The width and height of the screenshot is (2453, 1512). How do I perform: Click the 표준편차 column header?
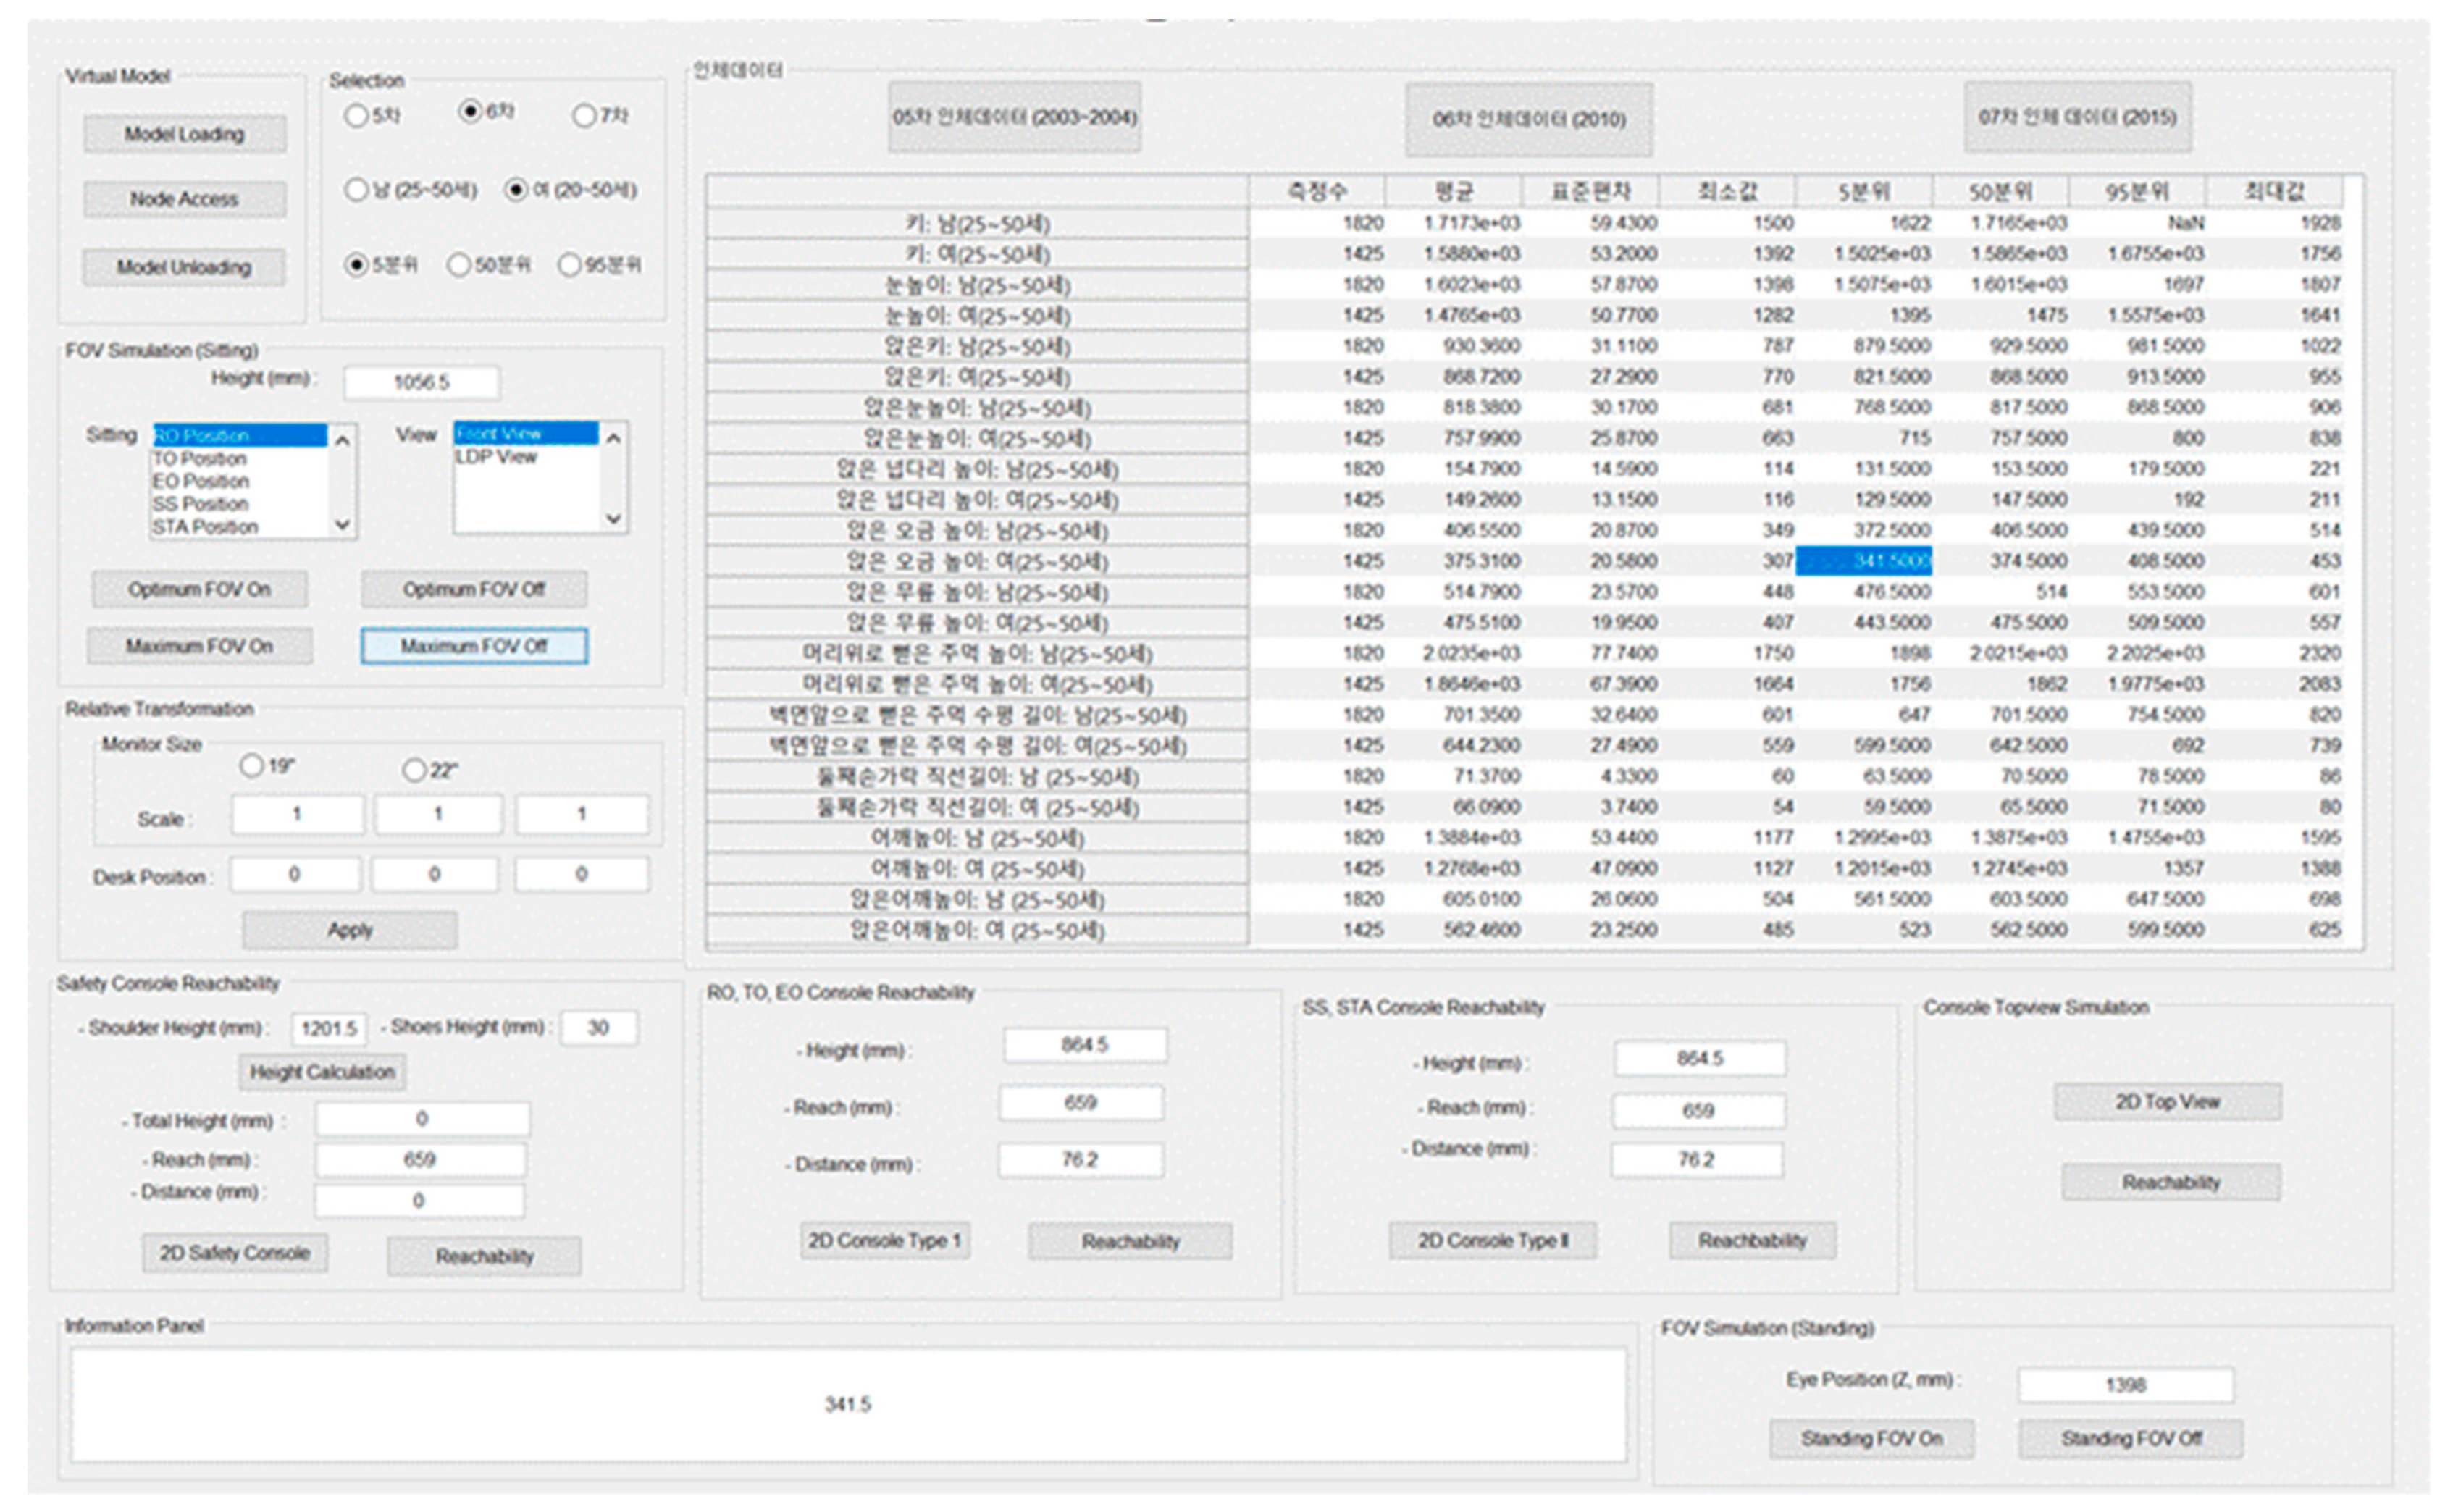pos(1590,191)
